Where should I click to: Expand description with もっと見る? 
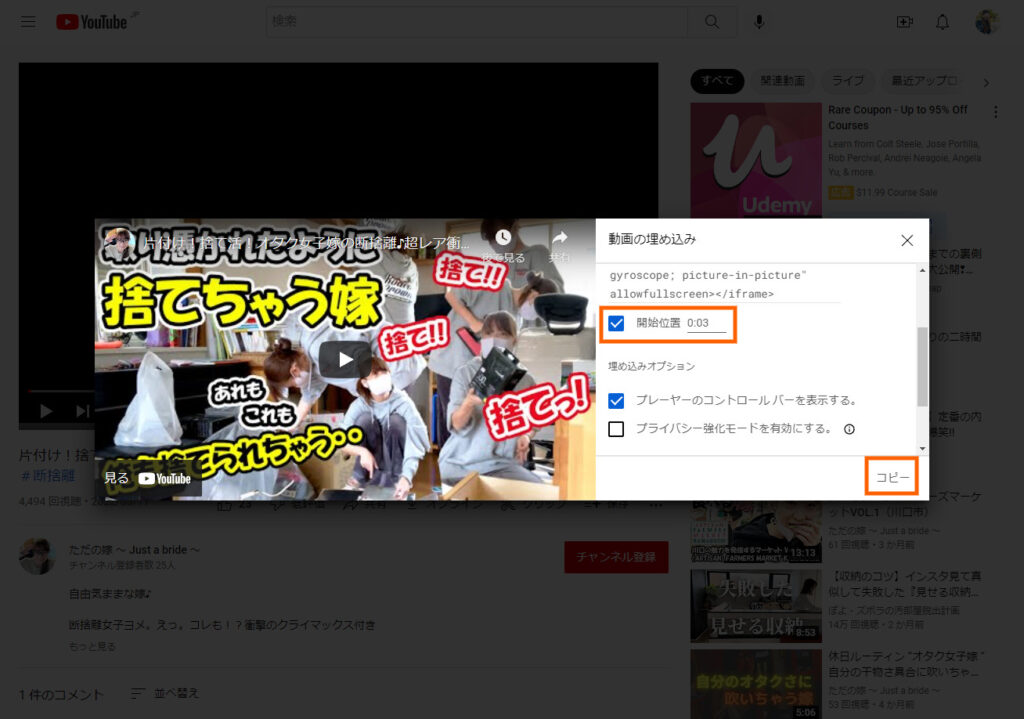tap(92, 646)
